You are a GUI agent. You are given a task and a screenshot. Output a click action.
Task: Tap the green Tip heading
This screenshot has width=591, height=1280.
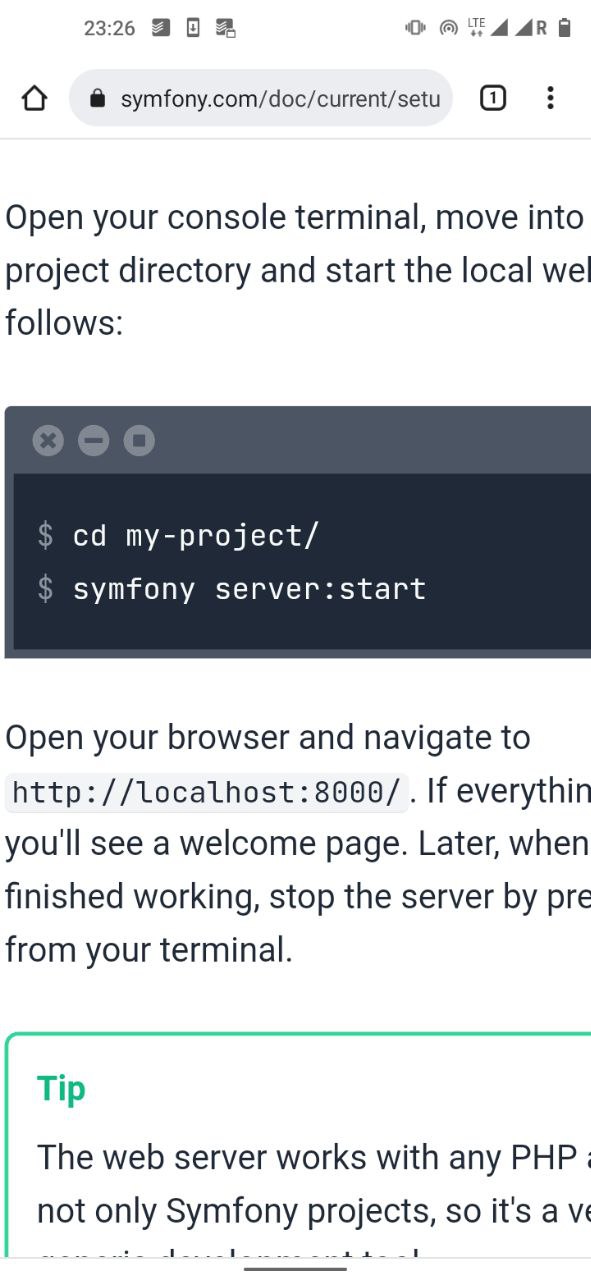click(61, 1088)
